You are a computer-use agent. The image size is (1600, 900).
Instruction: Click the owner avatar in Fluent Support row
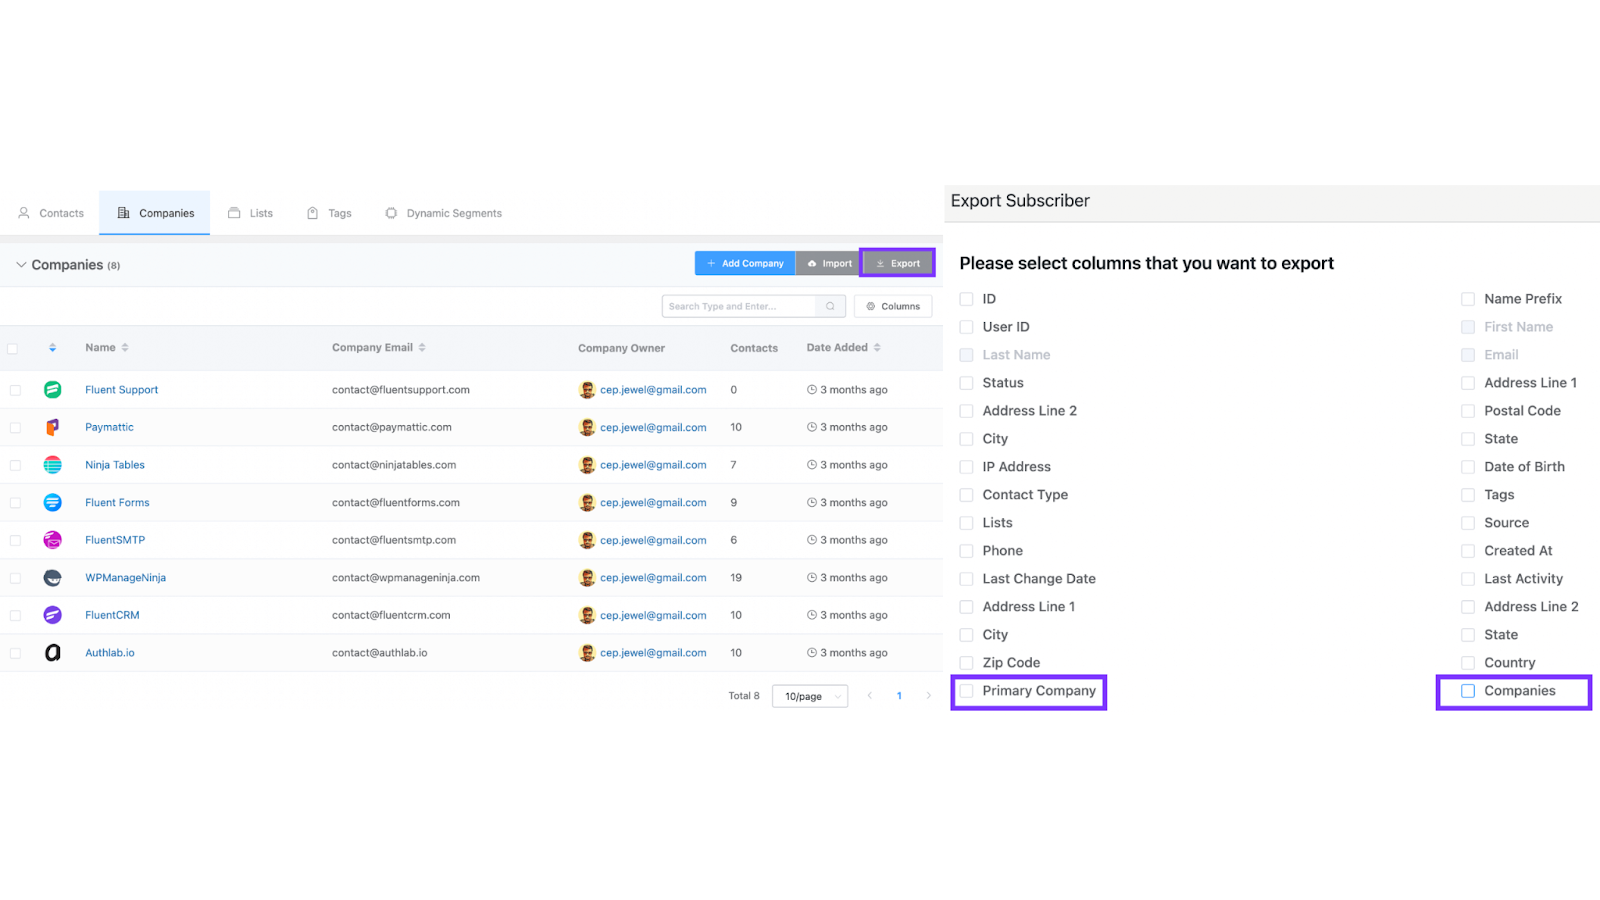pos(587,390)
